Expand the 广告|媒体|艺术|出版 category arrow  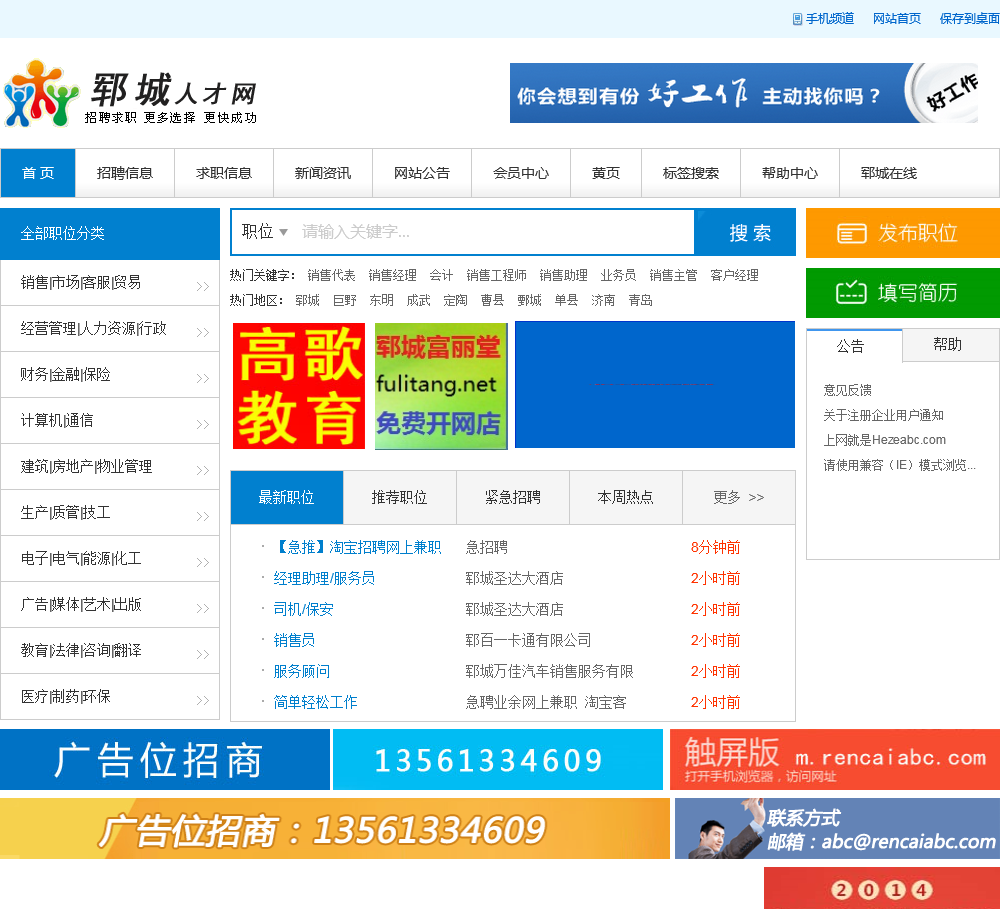tap(203, 608)
